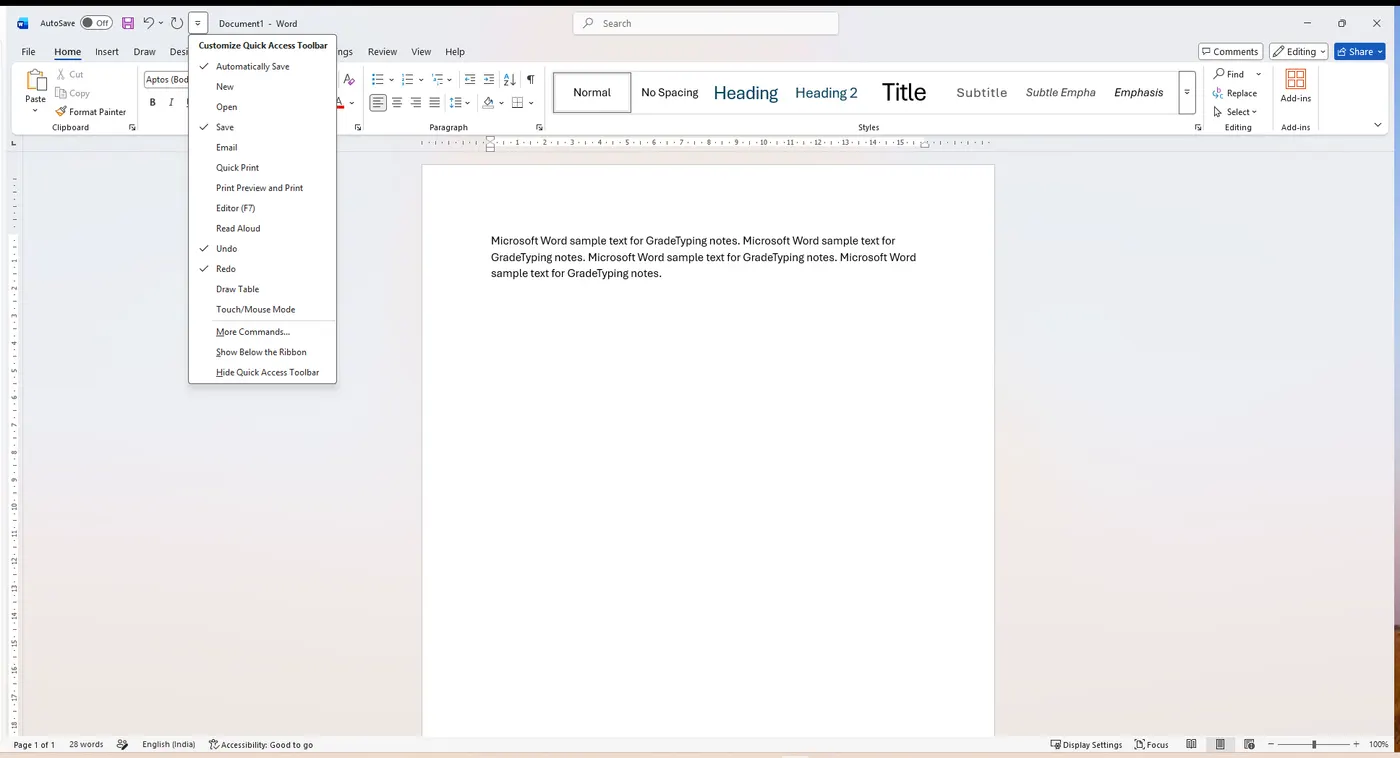Image resolution: width=1400 pixels, height=758 pixels.
Task: Click the Align Left icon
Action: click(x=378, y=102)
